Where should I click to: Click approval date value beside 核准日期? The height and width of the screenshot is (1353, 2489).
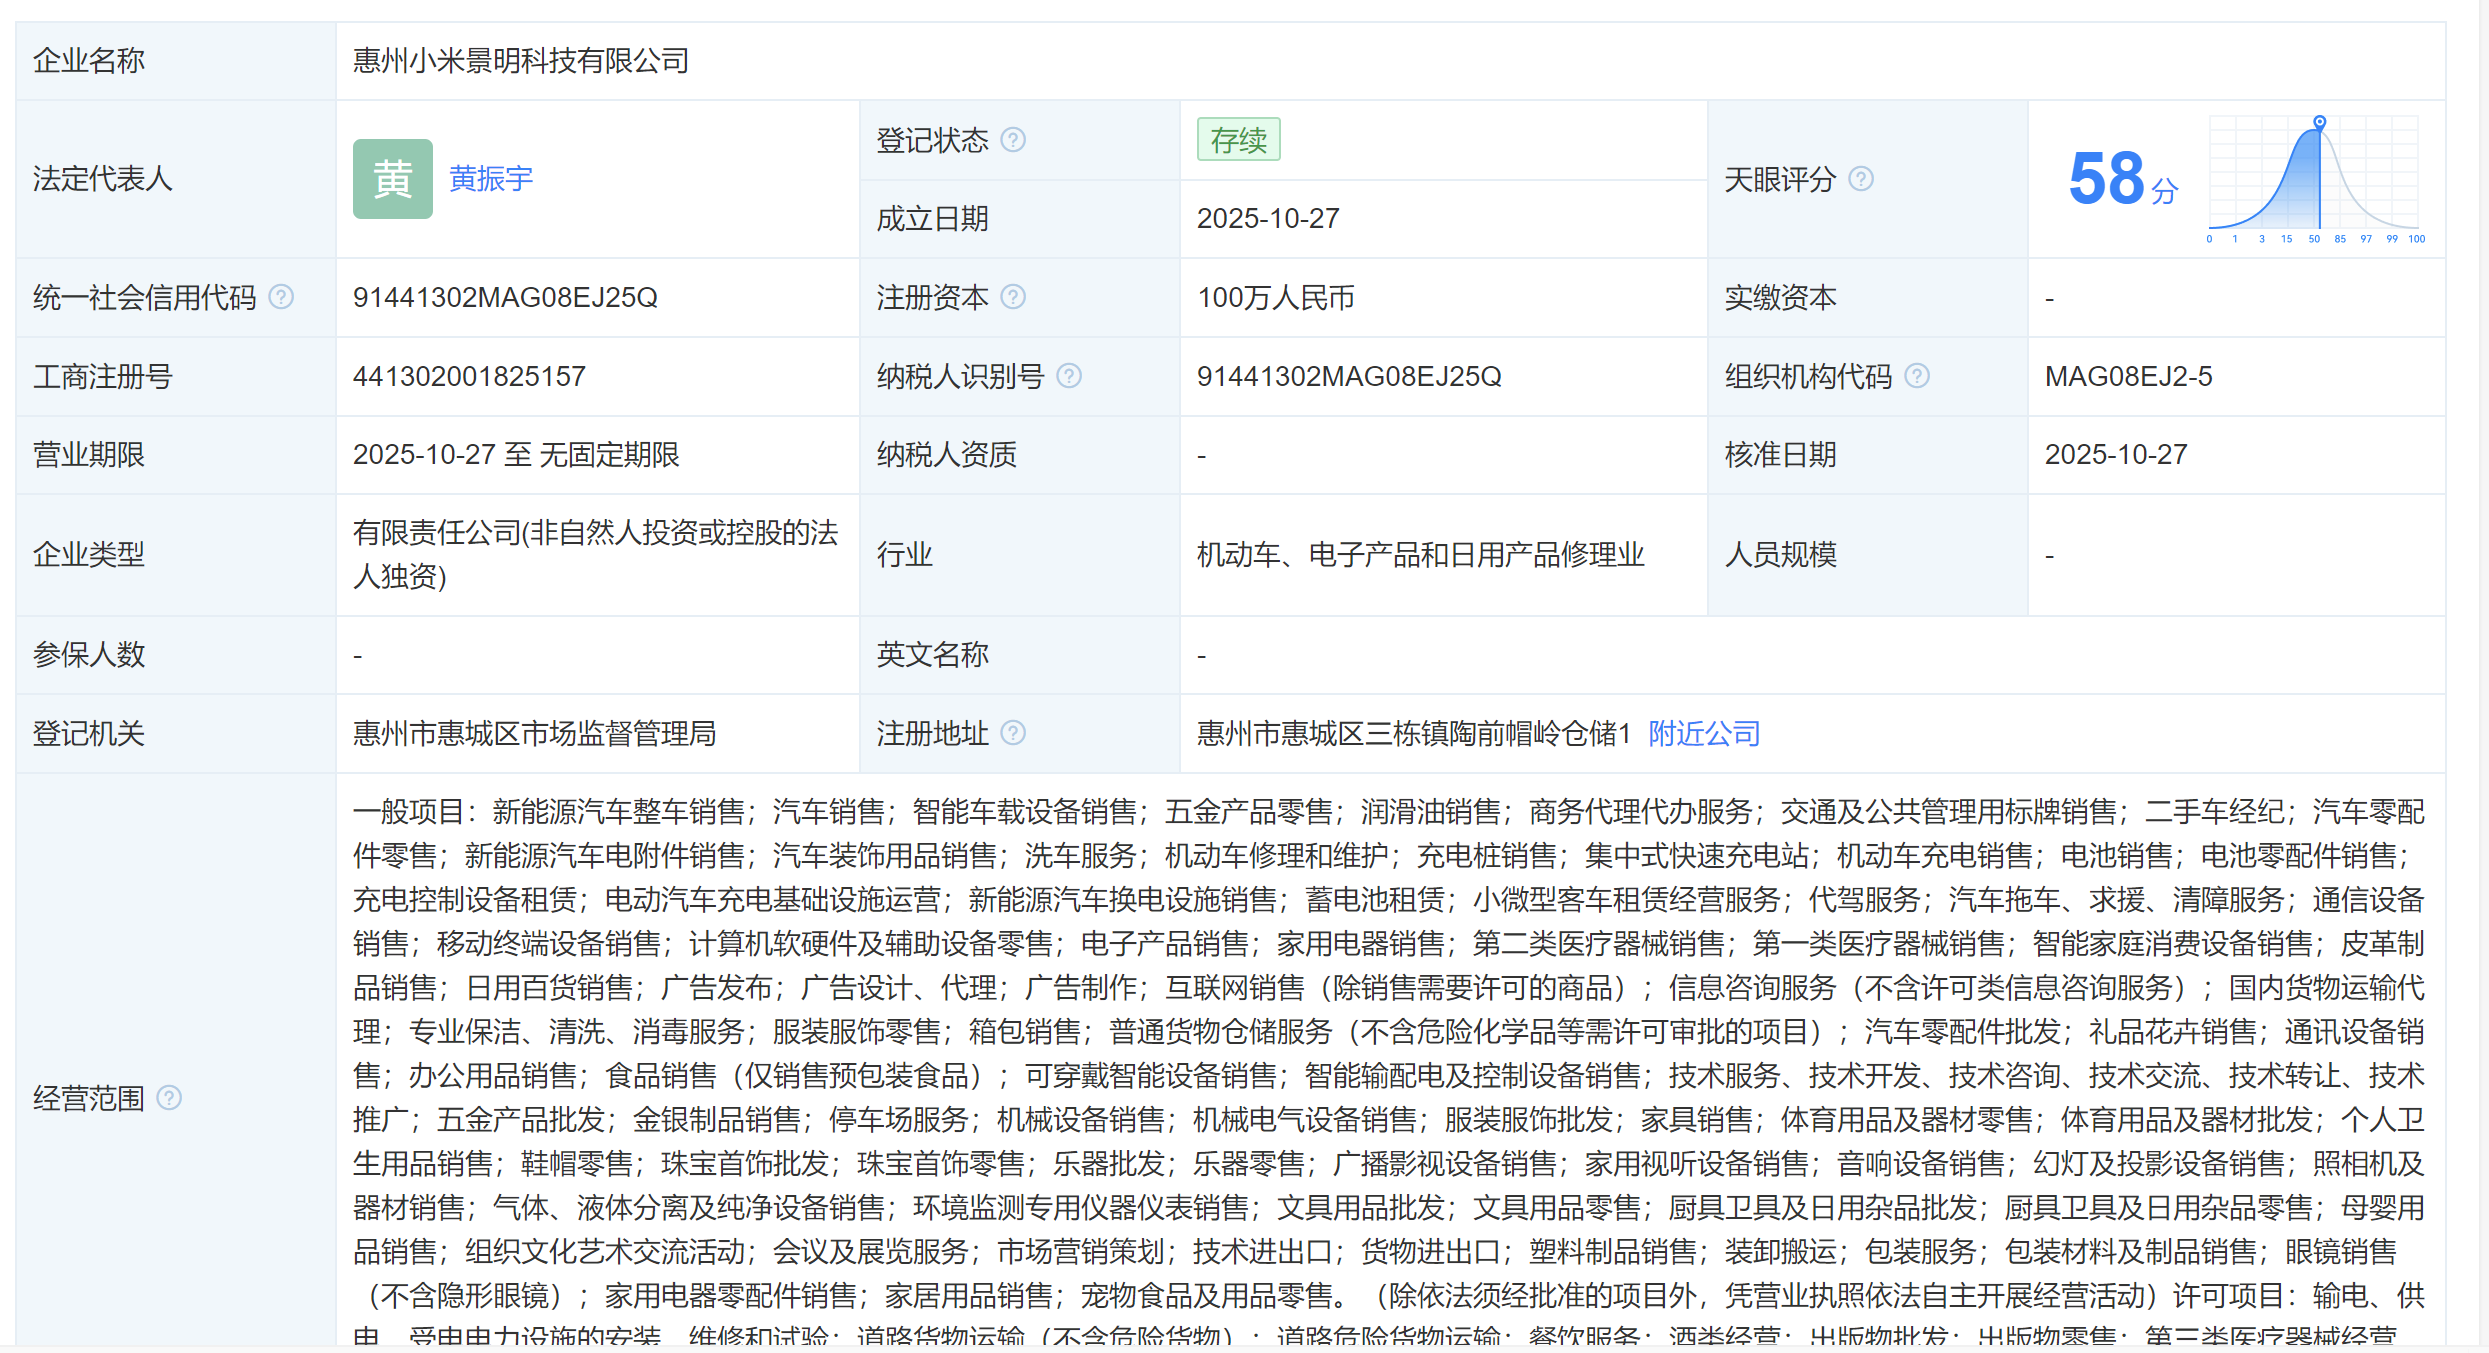tap(2116, 454)
